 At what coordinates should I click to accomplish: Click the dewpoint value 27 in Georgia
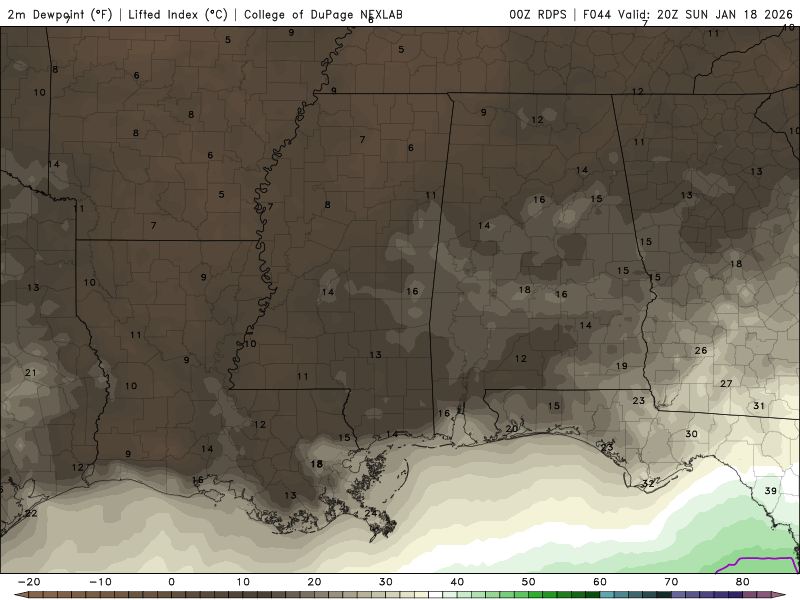(x=726, y=383)
